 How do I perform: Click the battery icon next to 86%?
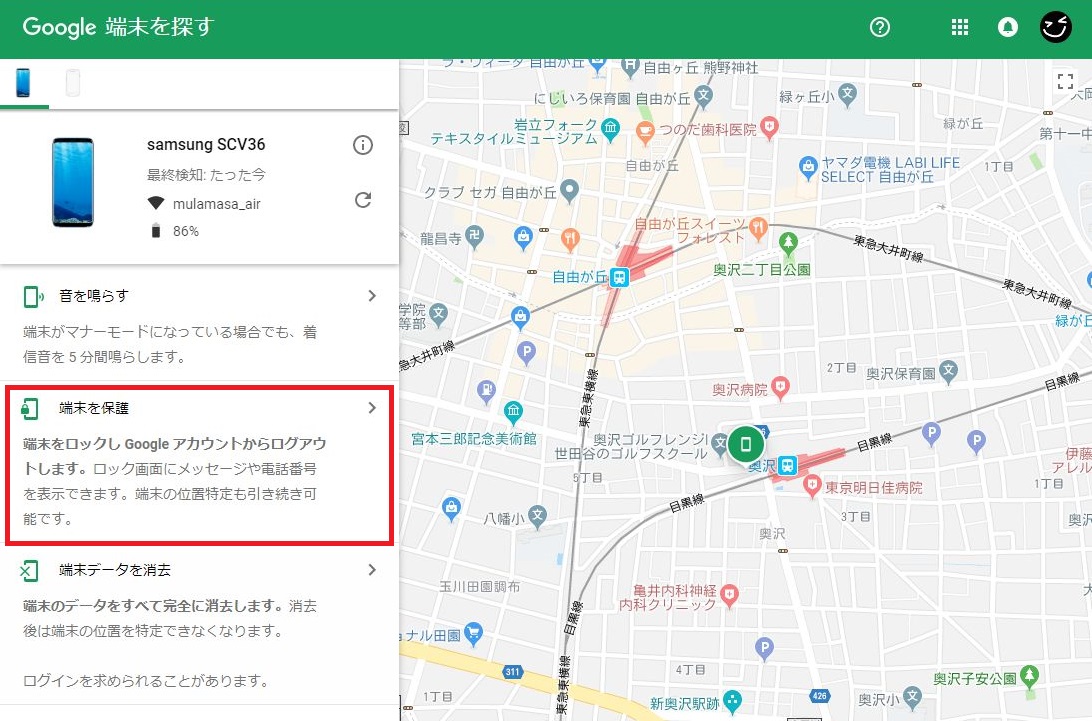156,231
